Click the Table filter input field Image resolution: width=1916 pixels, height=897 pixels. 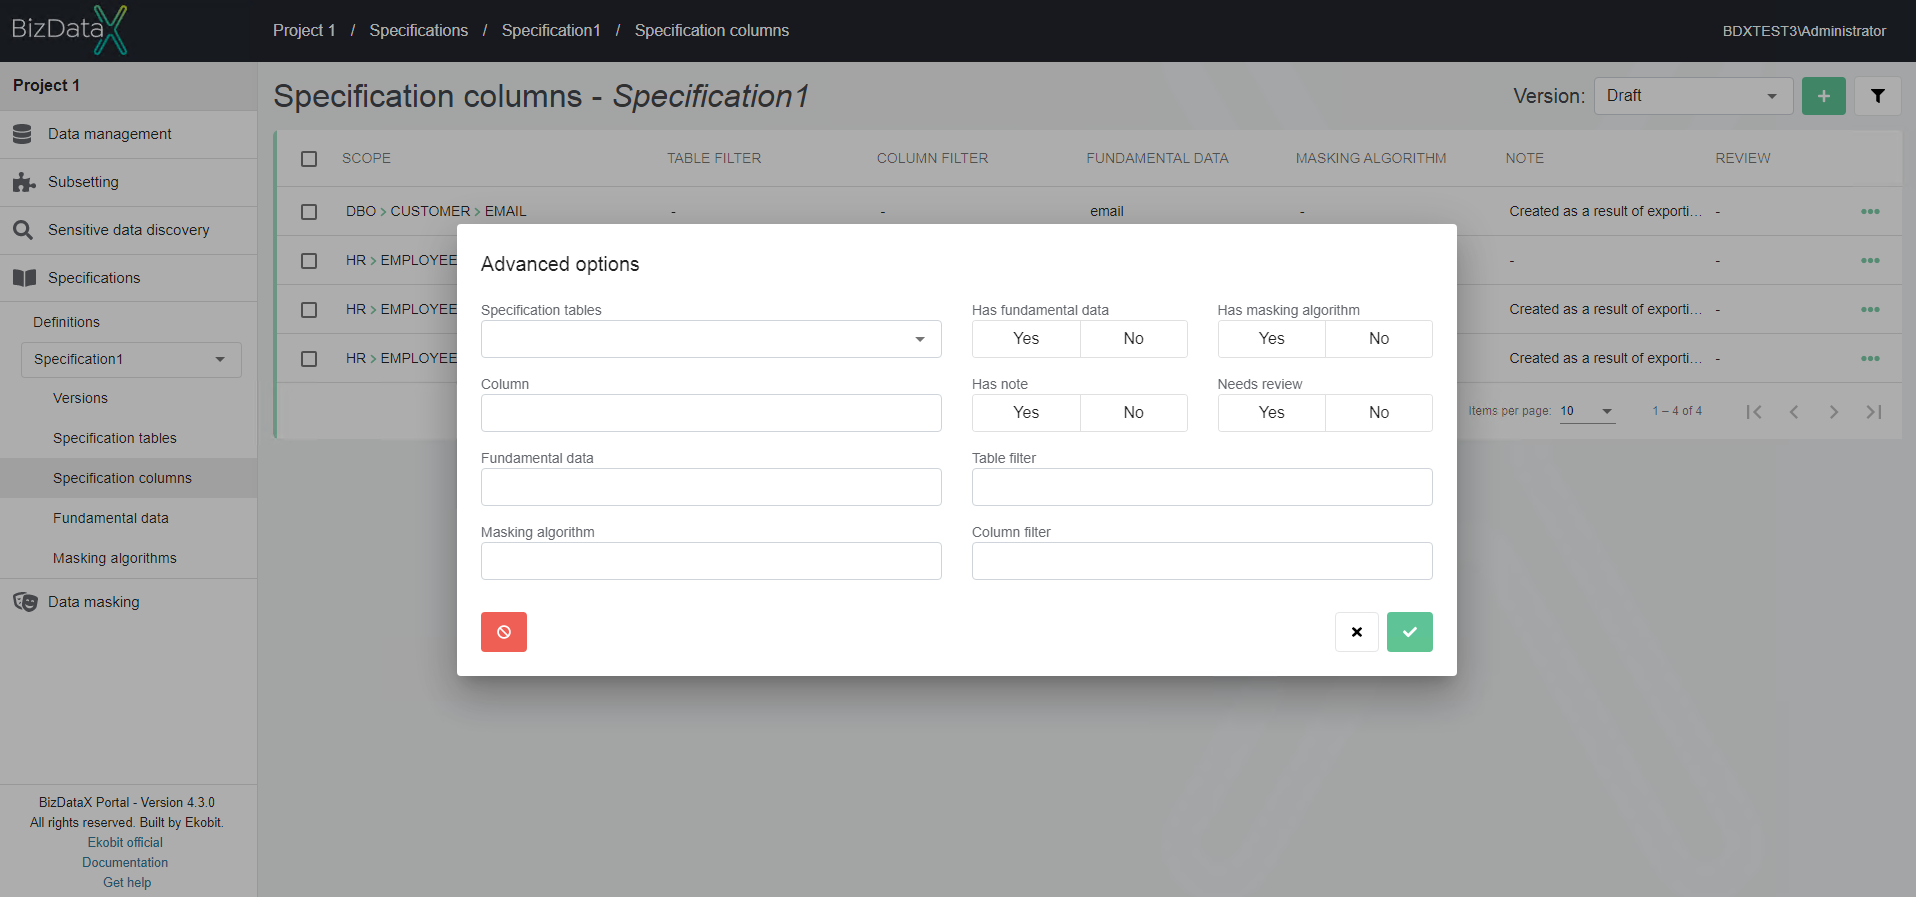coord(1202,487)
